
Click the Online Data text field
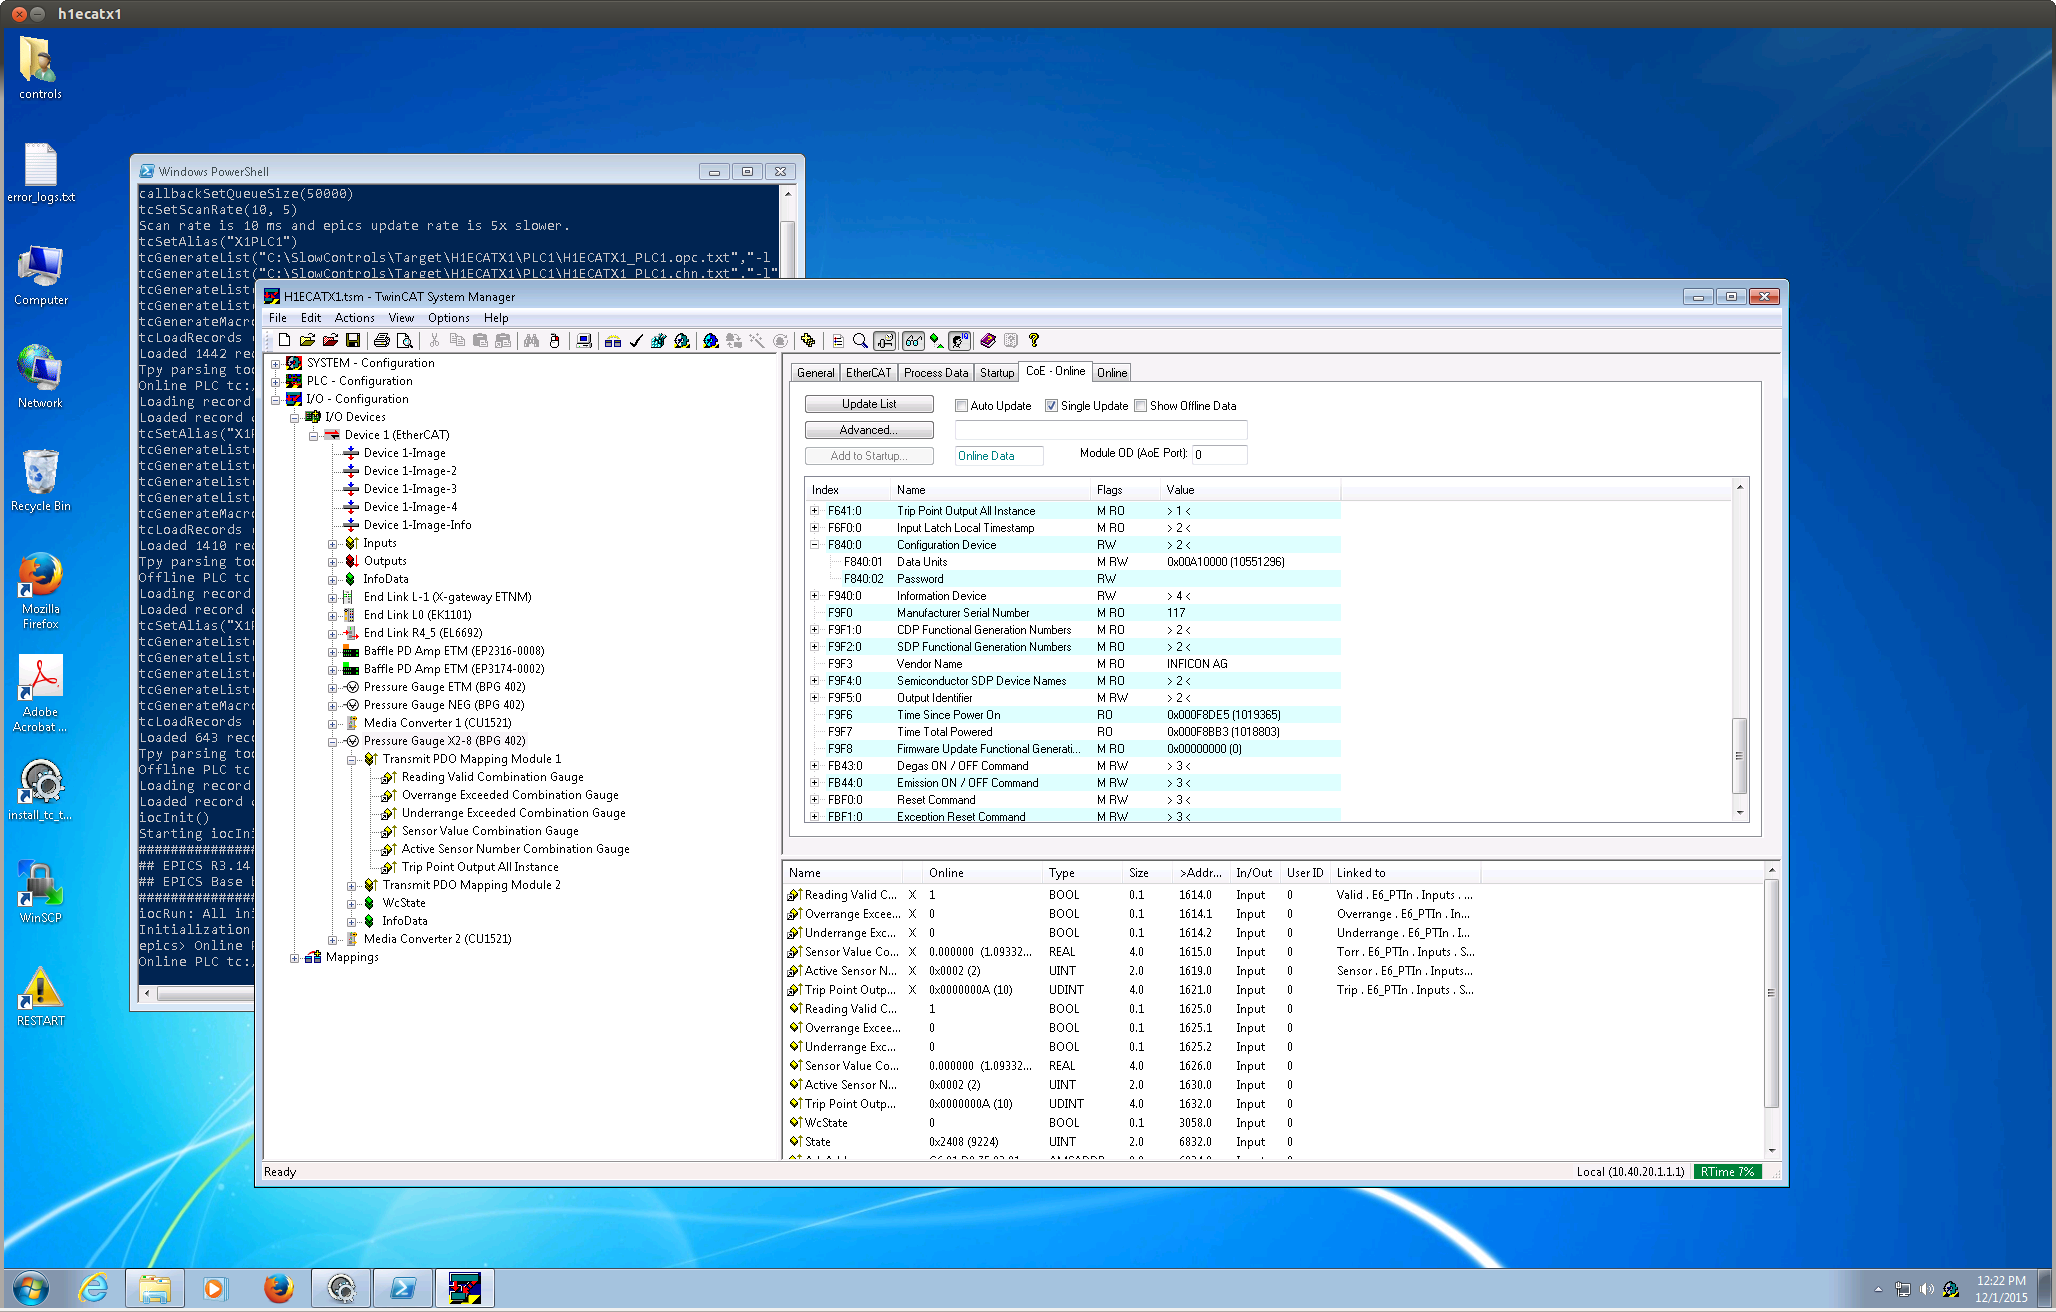coord(999,456)
